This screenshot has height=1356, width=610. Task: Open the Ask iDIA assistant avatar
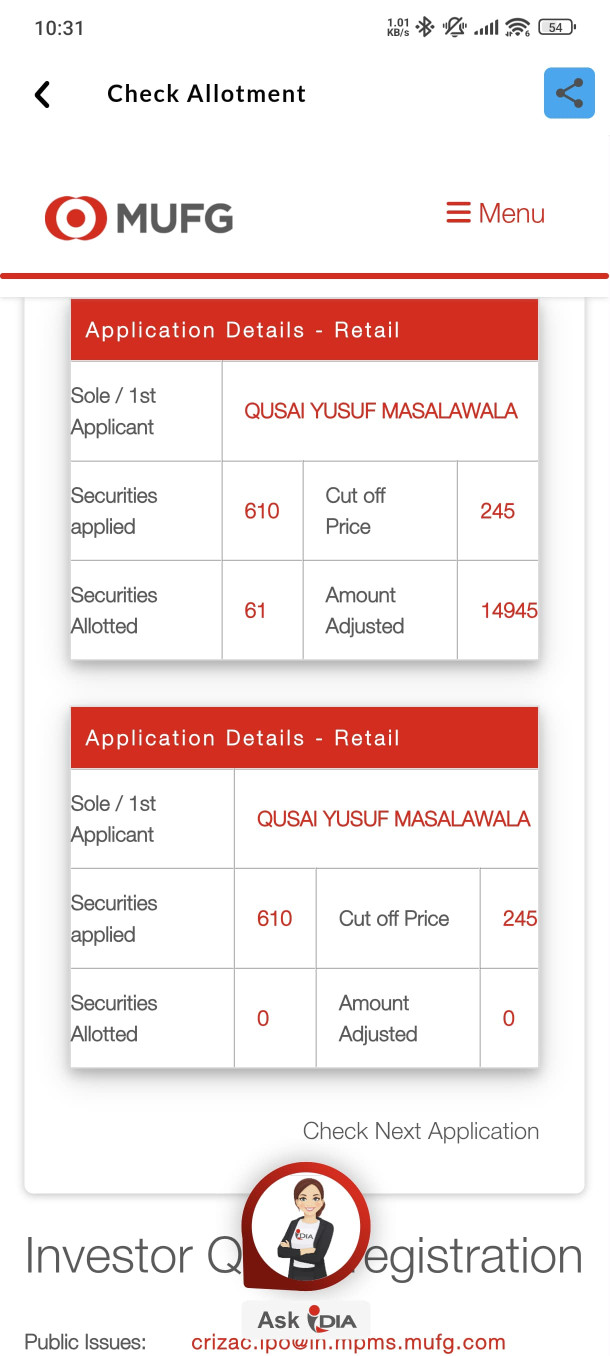(x=305, y=1230)
